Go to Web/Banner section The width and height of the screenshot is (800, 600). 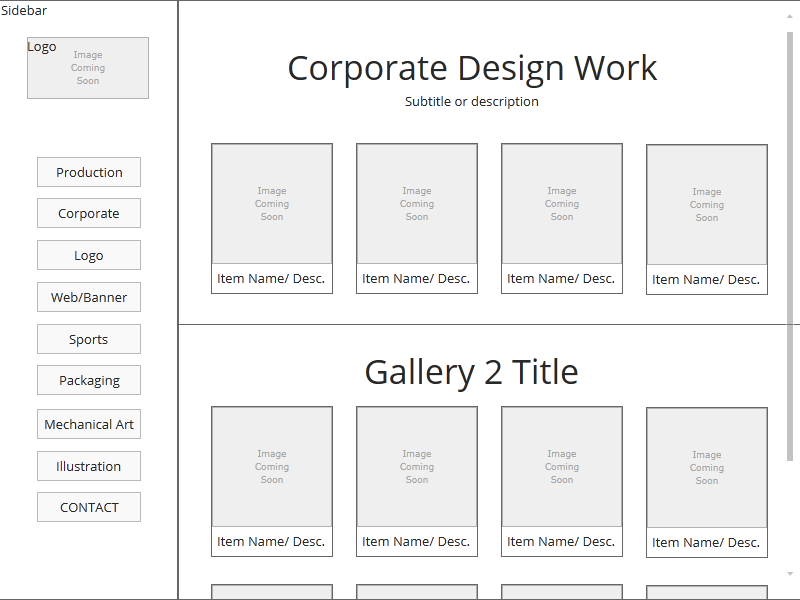89,297
